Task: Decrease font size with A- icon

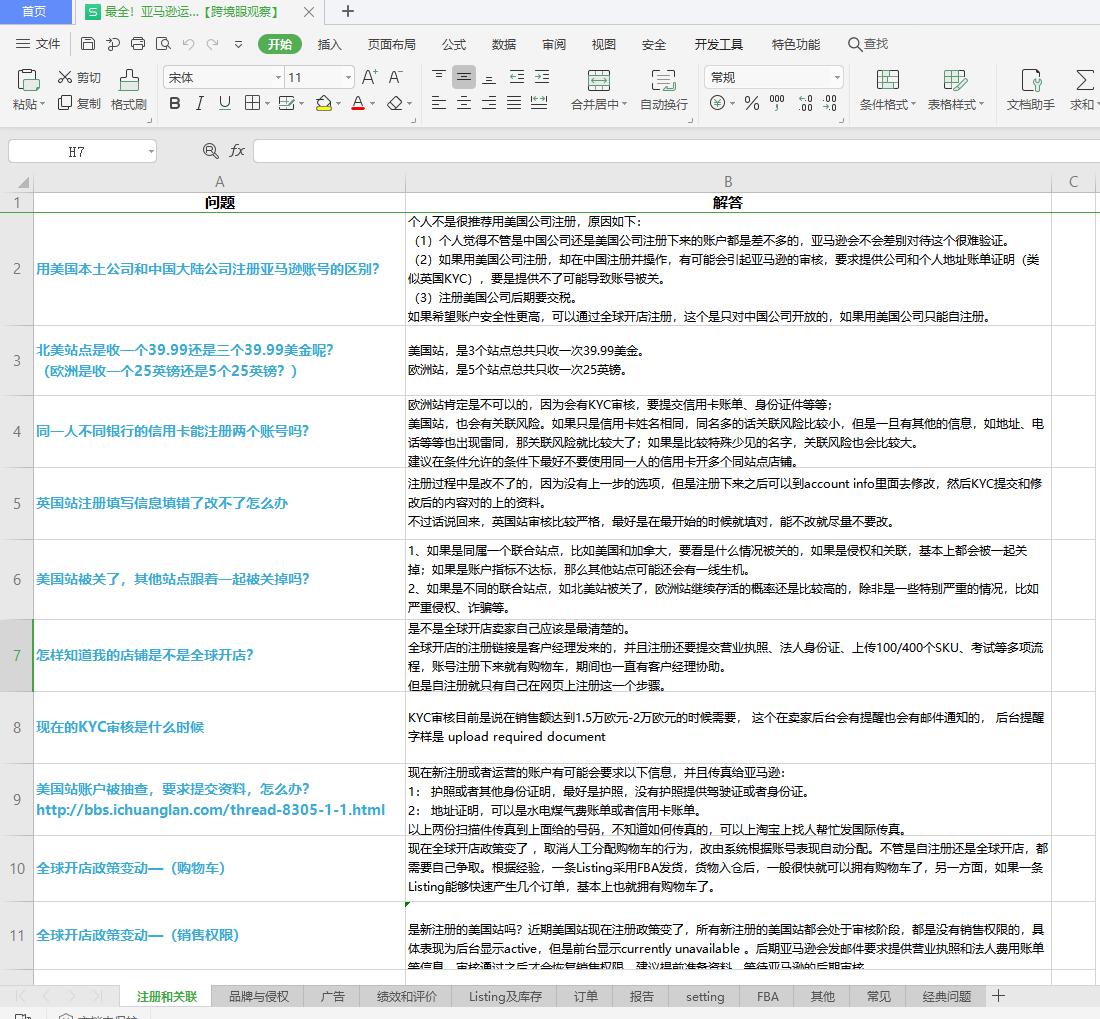Action: tap(396, 77)
